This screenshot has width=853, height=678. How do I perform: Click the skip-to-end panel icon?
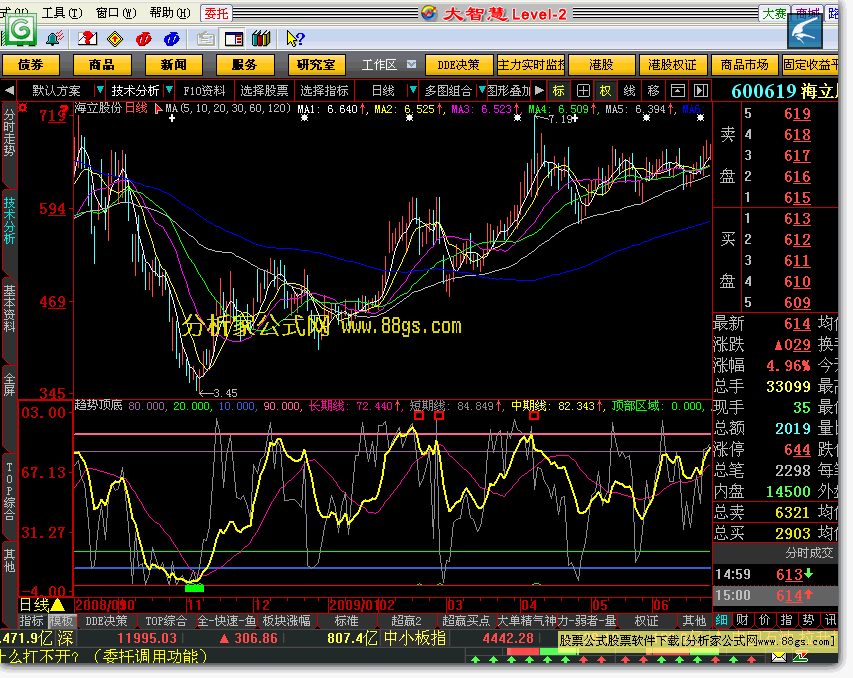pyautogui.click(x=701, y=91)
